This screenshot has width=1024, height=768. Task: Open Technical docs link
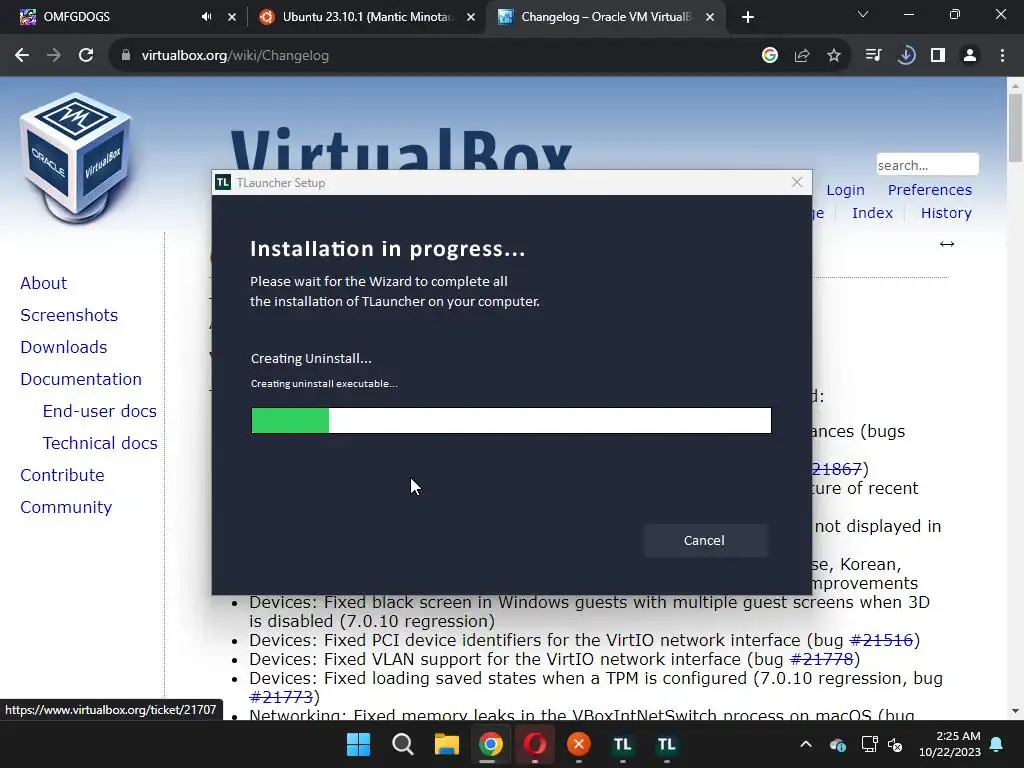click(100, 443)
